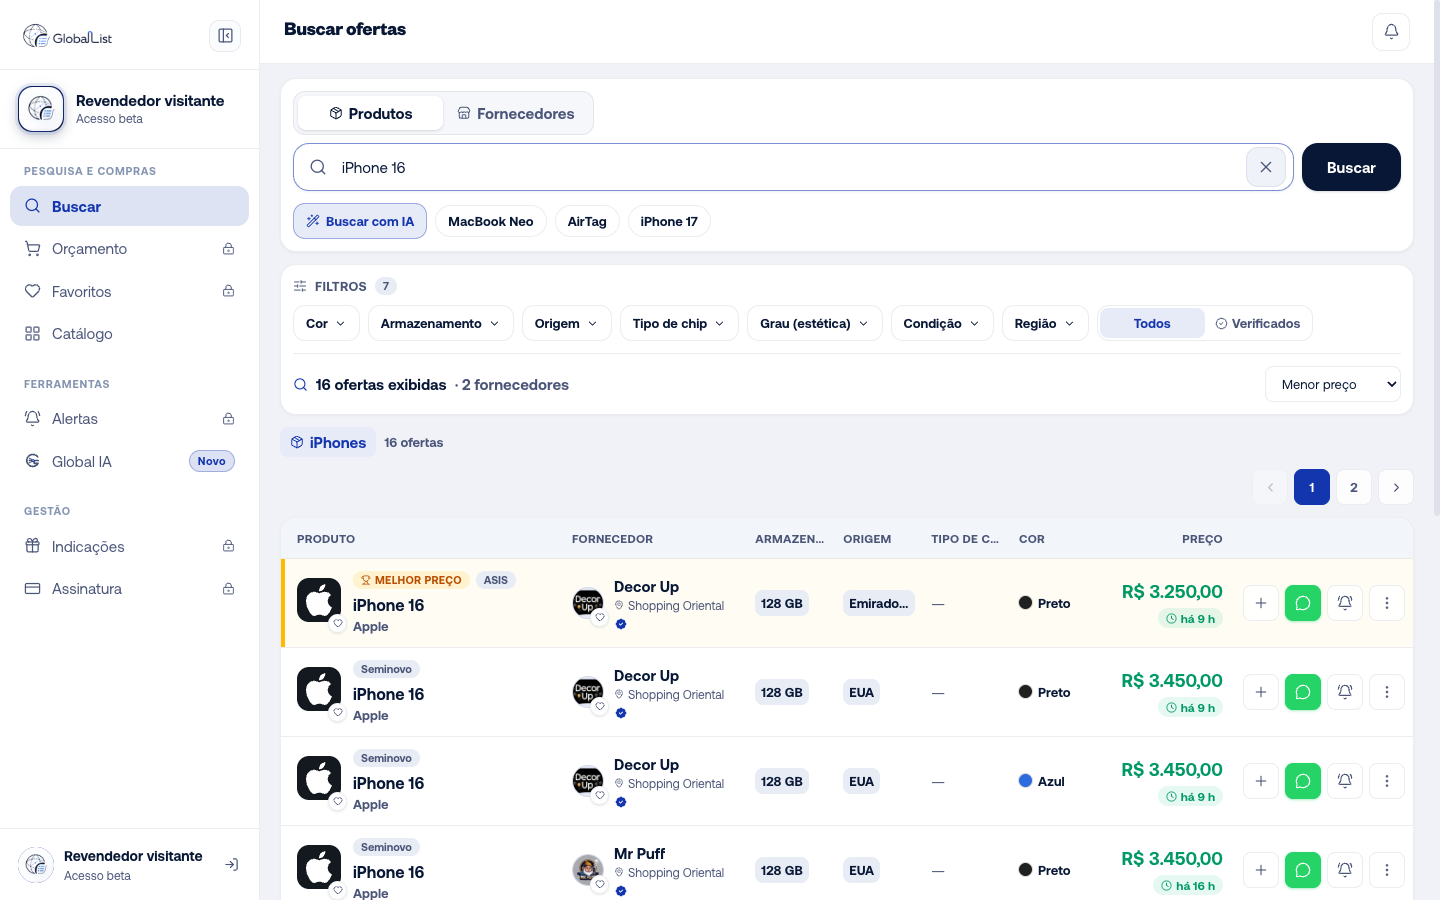Viewport: 1440px width, 900px height.
Task: Add the Mr Puff iPhone 16 offer
Action: (x=1261, y=870)
